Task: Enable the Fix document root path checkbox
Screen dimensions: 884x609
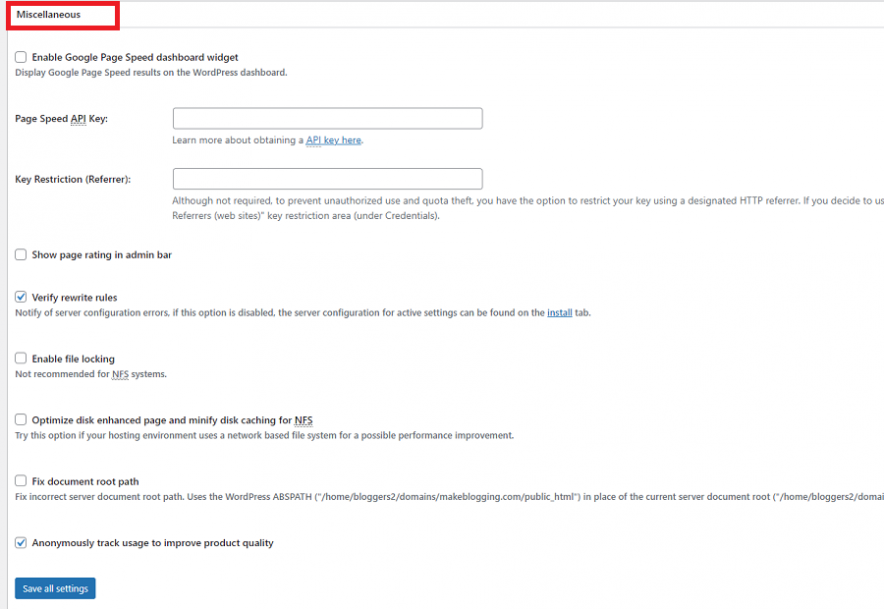Action: pos(21,481)
